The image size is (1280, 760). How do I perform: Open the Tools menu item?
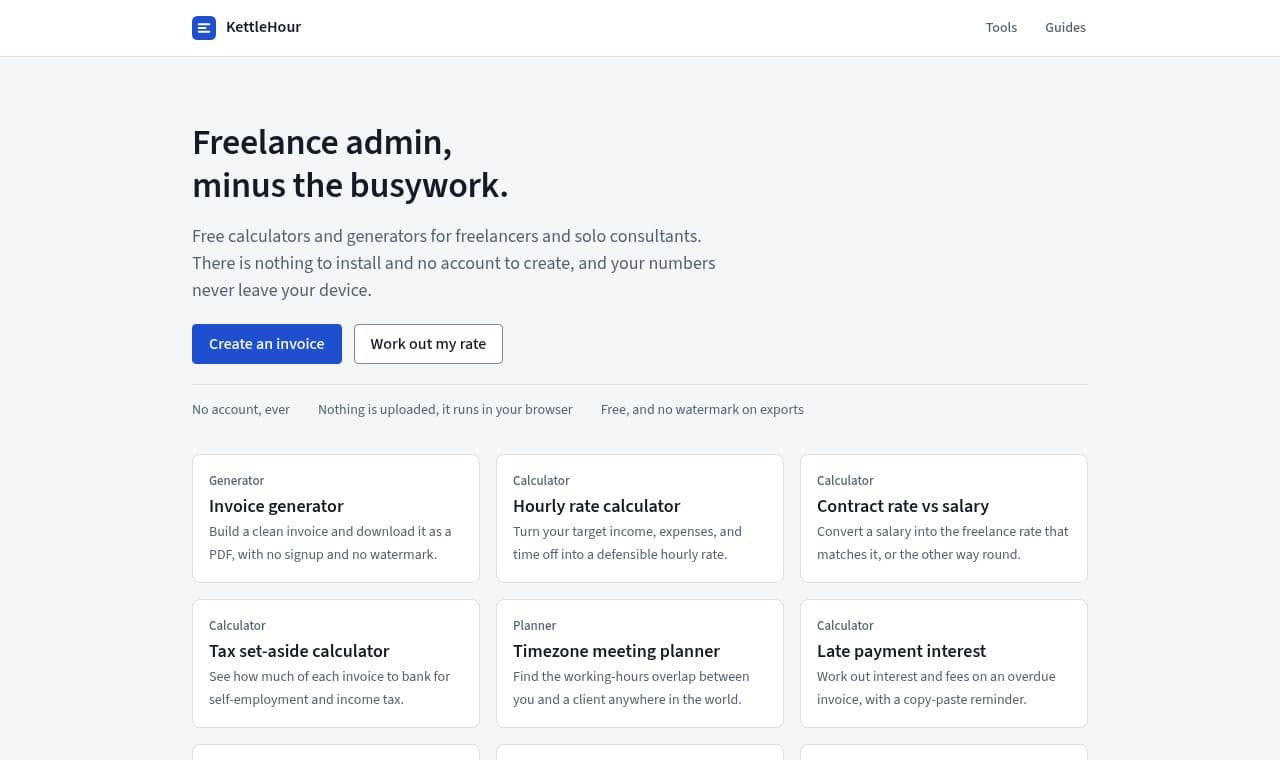[x=1001, y=28]
